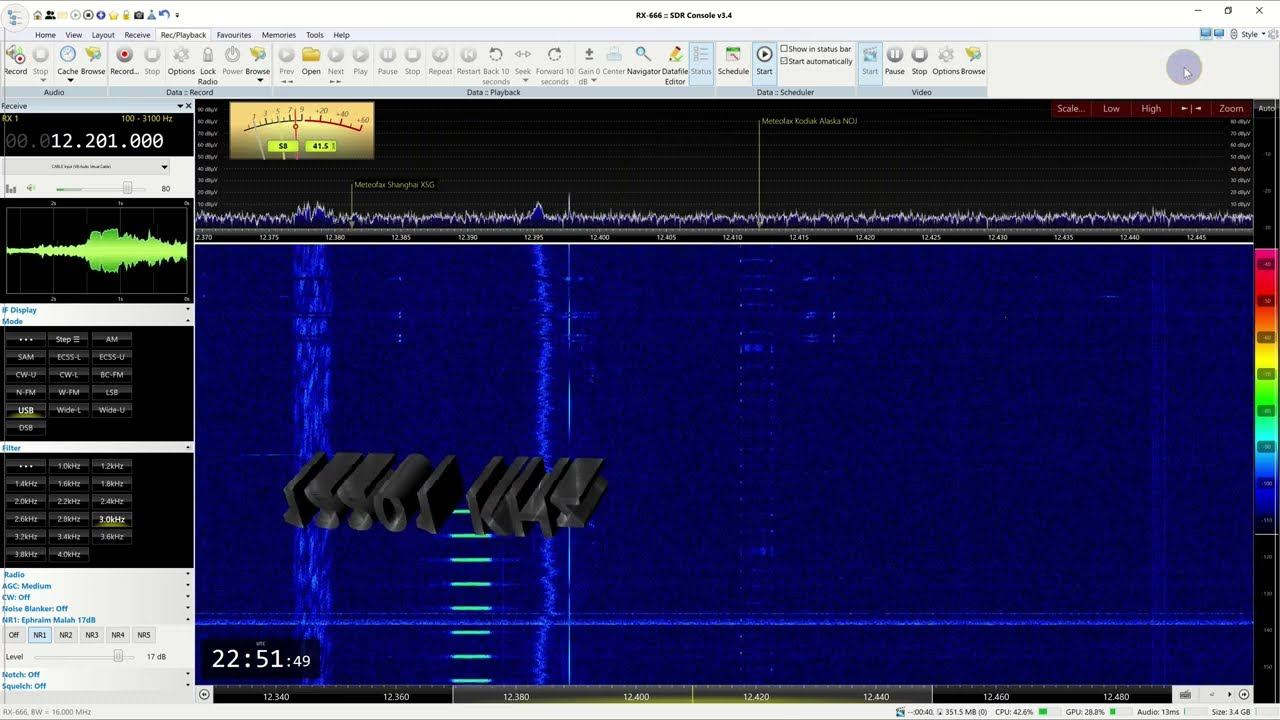Adjust the noise reduction Level slider
Screen dimensions: 1280x720
(118, 656)
